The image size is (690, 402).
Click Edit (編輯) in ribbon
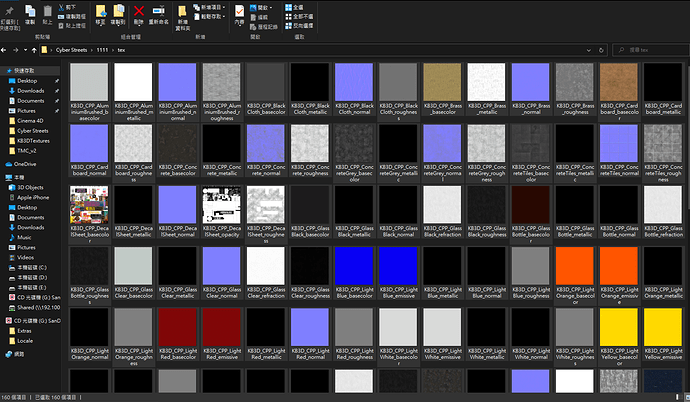point(259,17)
